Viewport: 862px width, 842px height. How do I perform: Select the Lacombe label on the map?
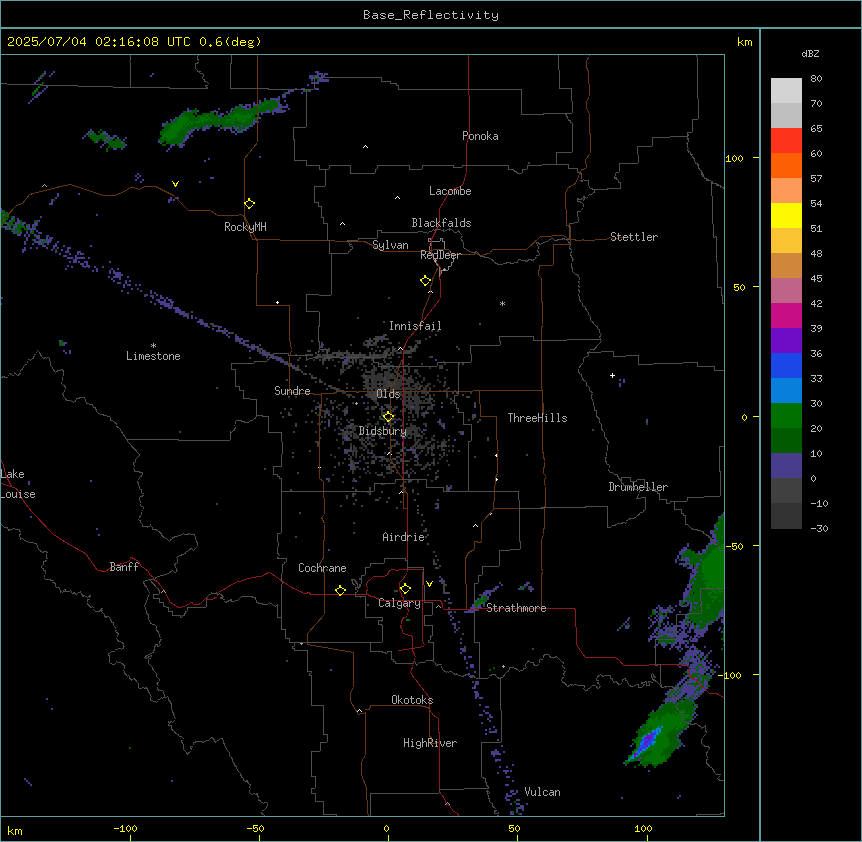click(450, 191)
